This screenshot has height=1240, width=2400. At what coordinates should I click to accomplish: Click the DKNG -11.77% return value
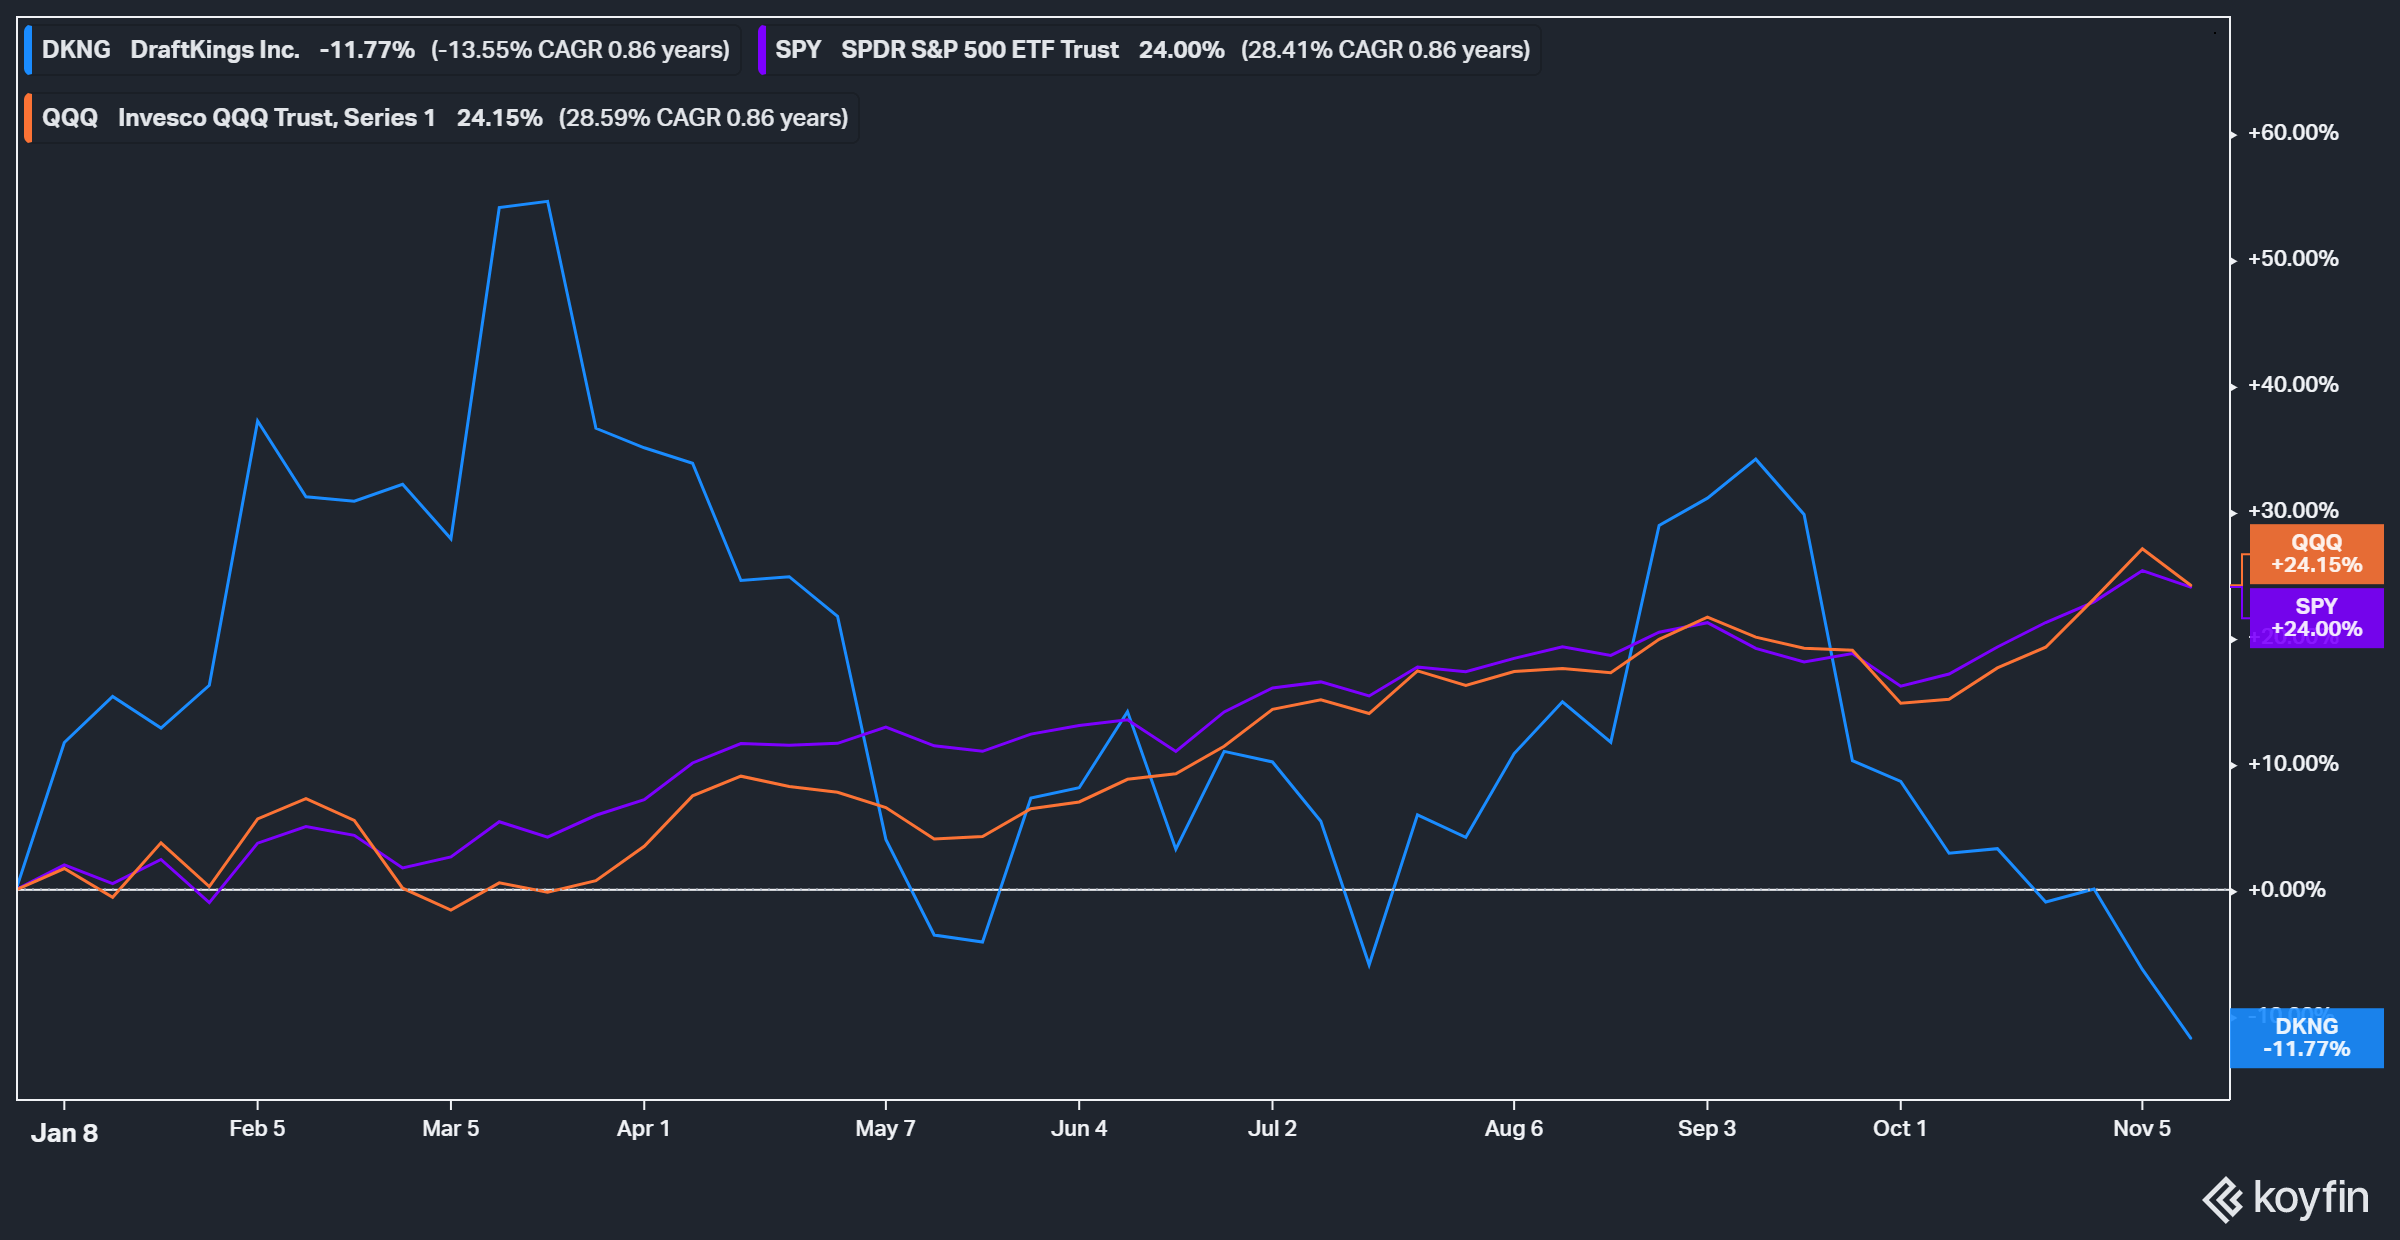[x=367, y=50]
